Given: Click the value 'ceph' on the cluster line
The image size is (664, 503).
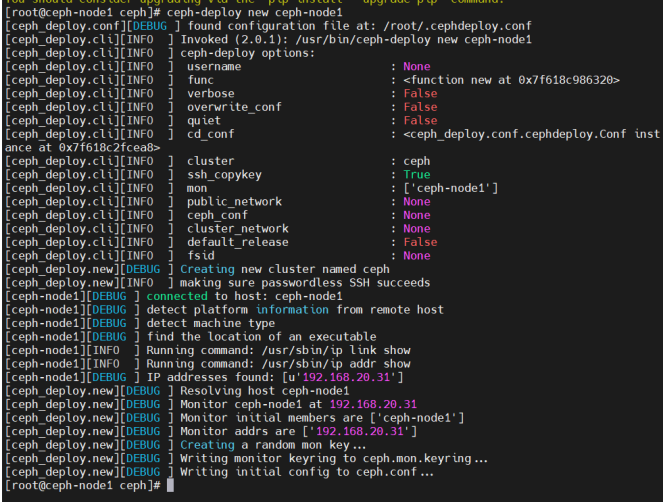Looking at the screenshot, I should (x=417, y=161).
